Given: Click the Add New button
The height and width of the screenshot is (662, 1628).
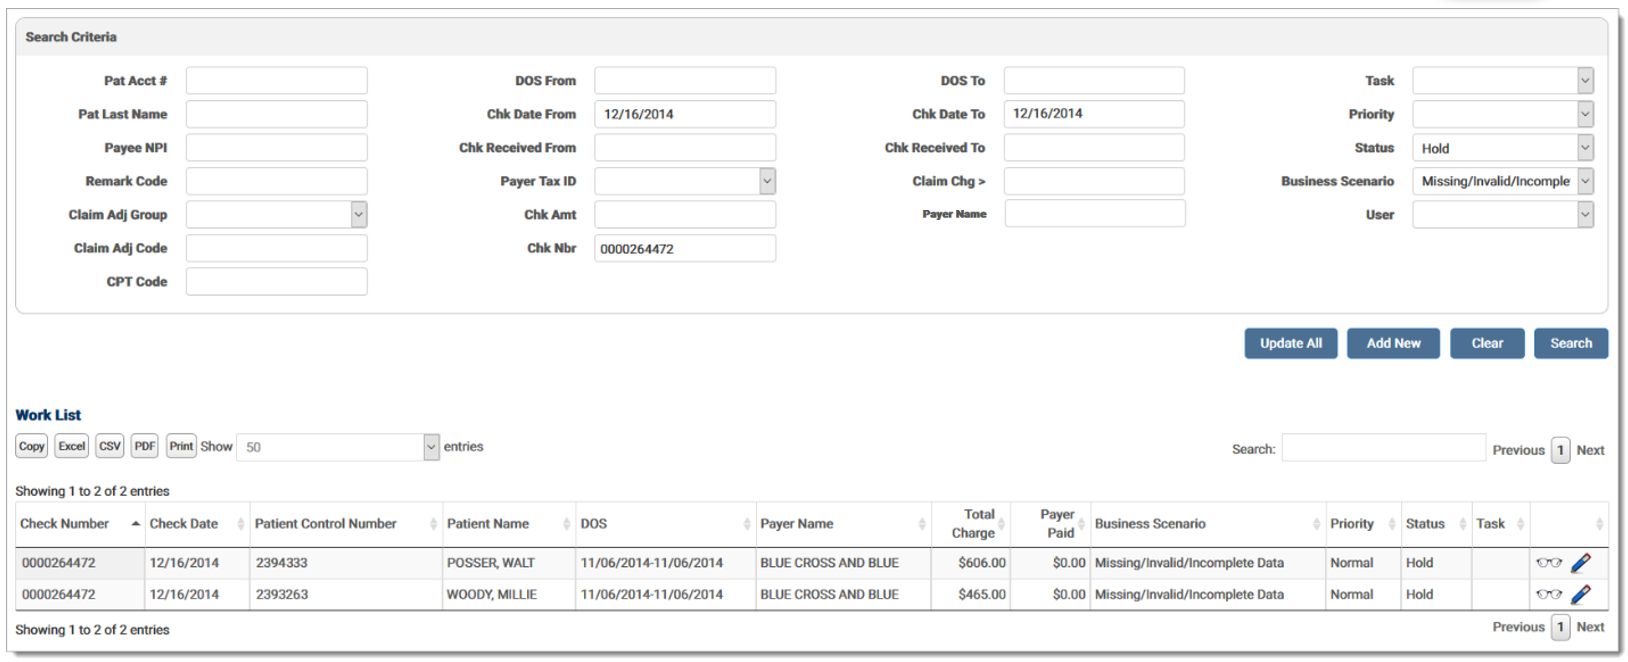Looking at the screenshot, I should point(1393,343).
